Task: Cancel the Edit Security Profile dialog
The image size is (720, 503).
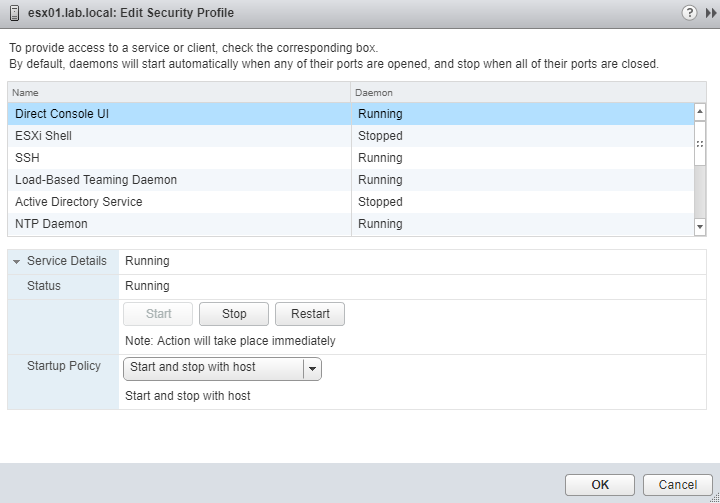Action: tap(677, 485)
